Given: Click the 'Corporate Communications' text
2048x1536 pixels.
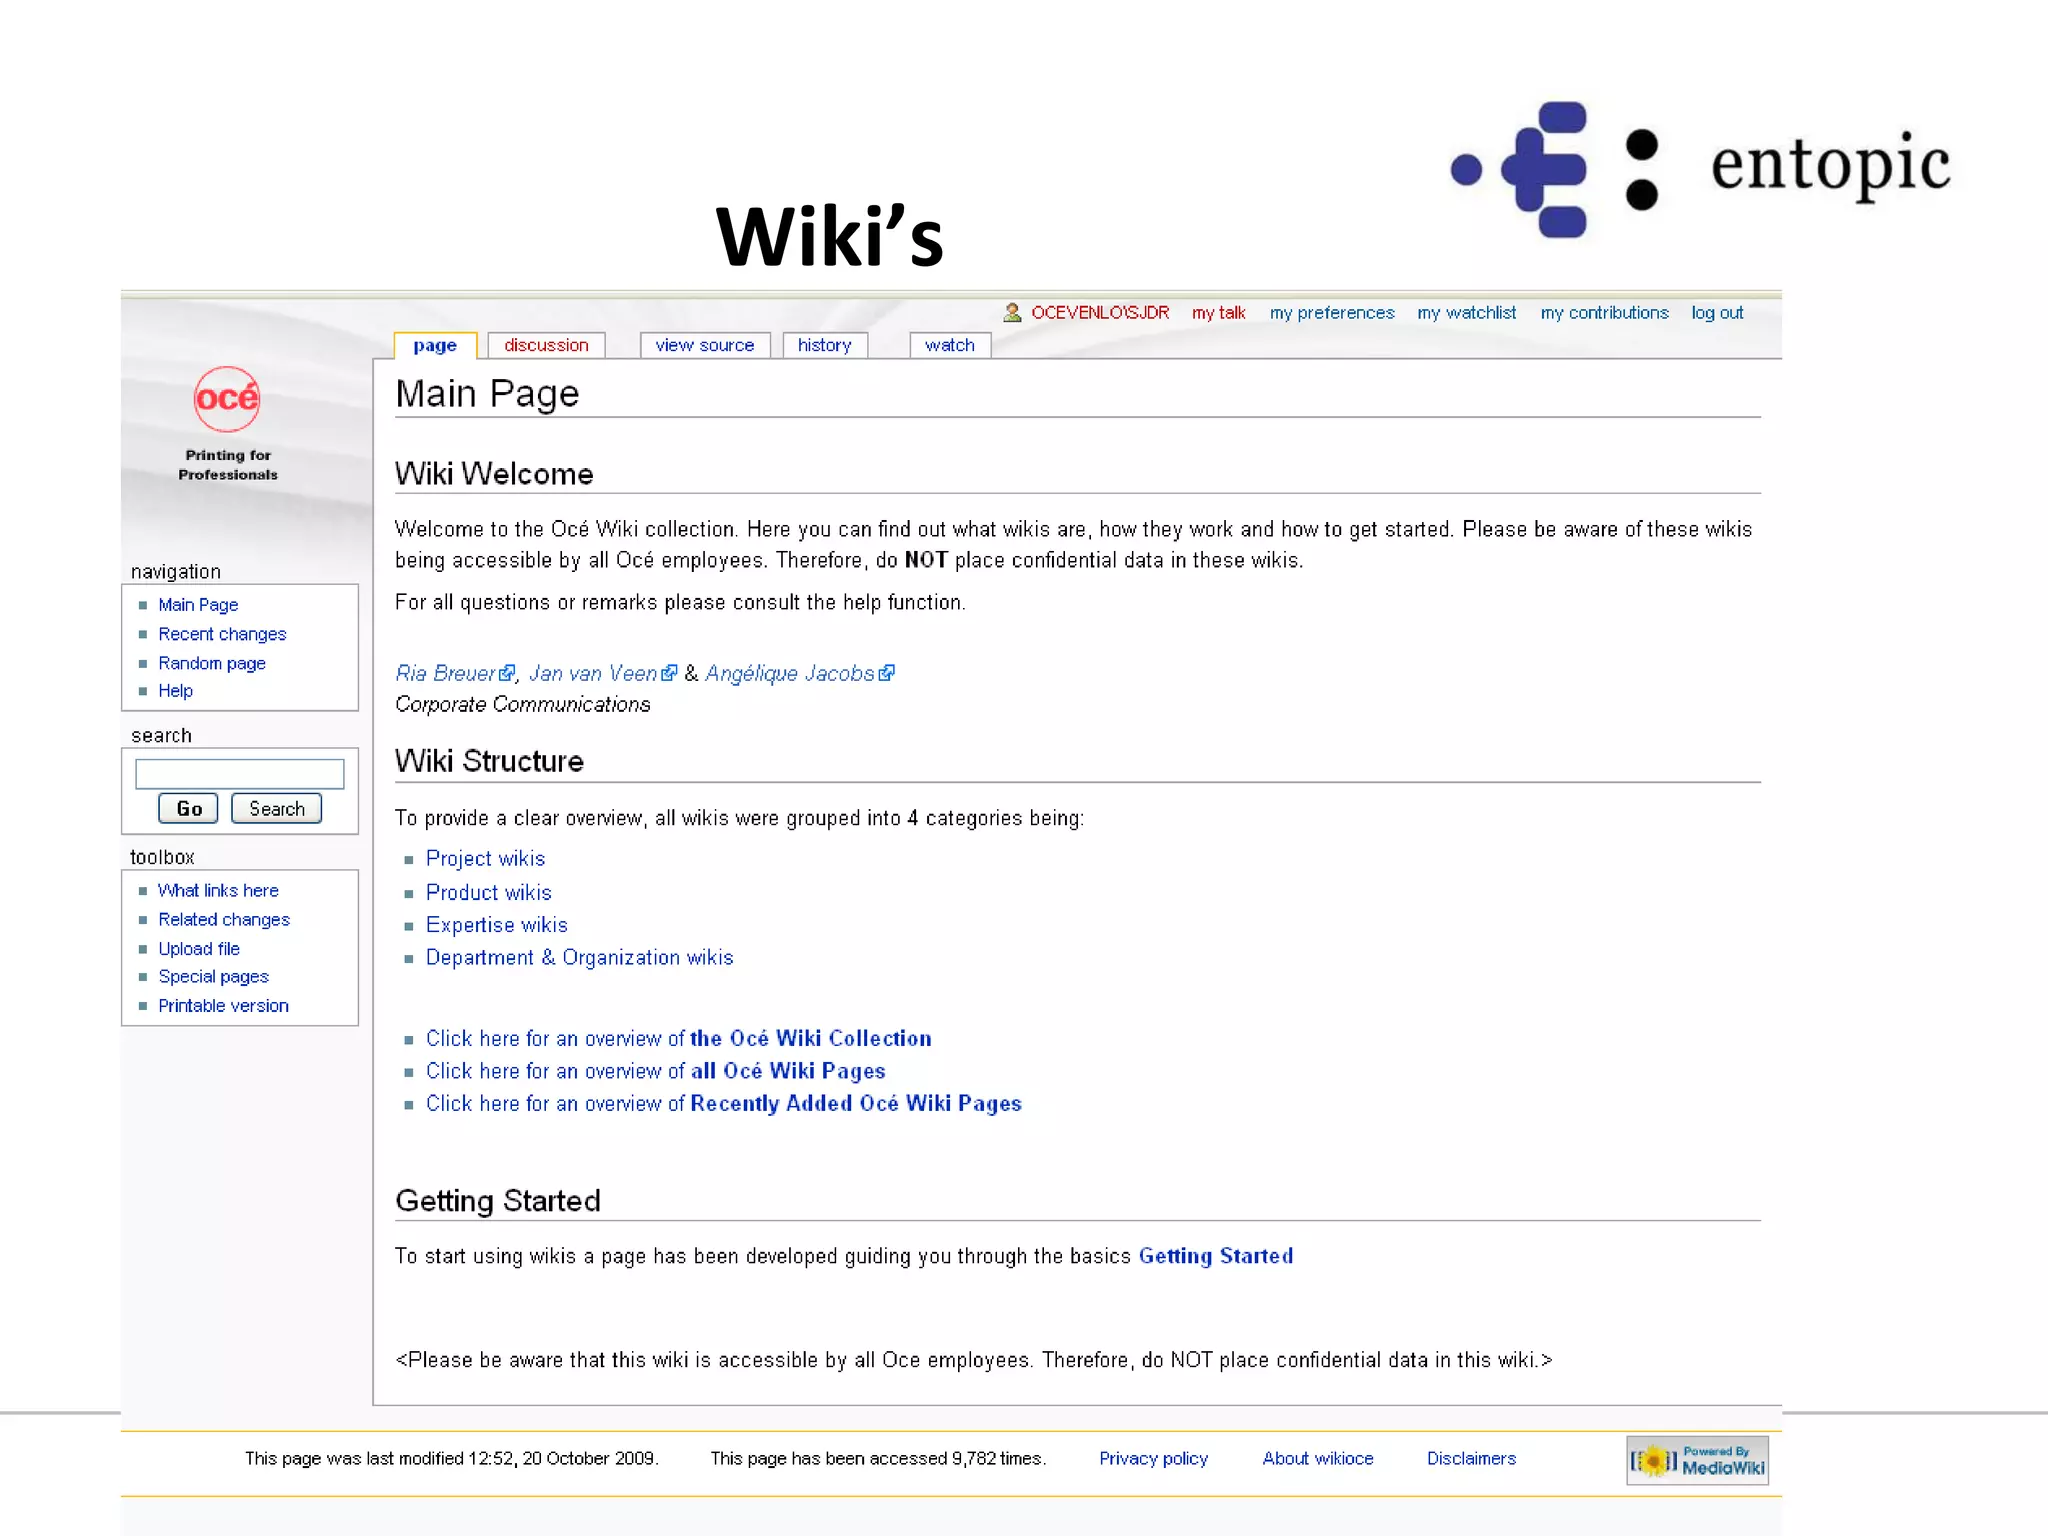Looking at the screenshot, I should [522, 705].
